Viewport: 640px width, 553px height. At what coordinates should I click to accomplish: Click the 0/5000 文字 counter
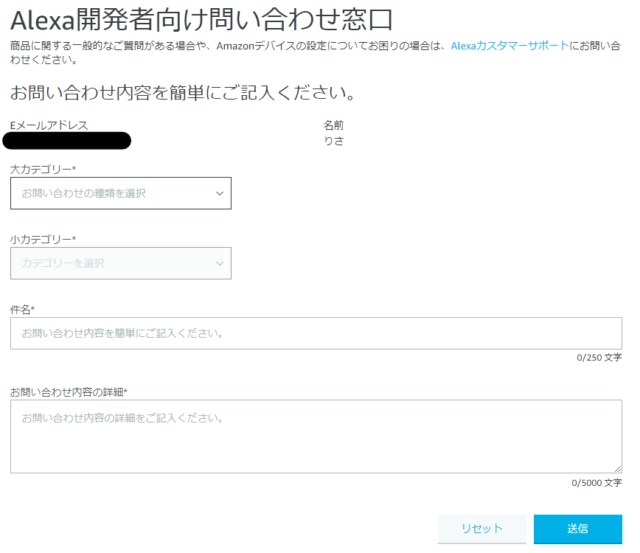pyautogui.click(x=596, y=483)
